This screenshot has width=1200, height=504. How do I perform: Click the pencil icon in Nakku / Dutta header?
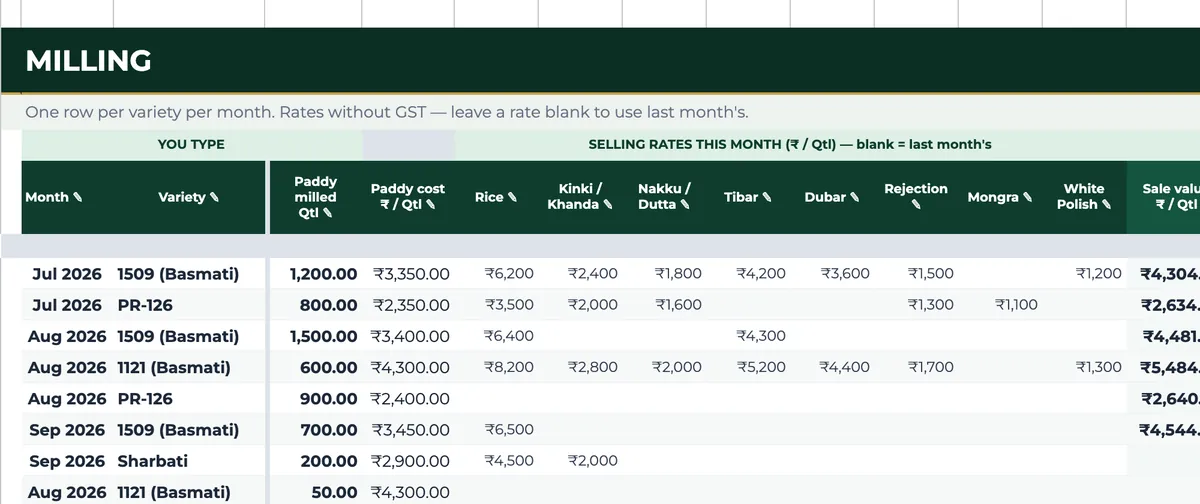685,205
